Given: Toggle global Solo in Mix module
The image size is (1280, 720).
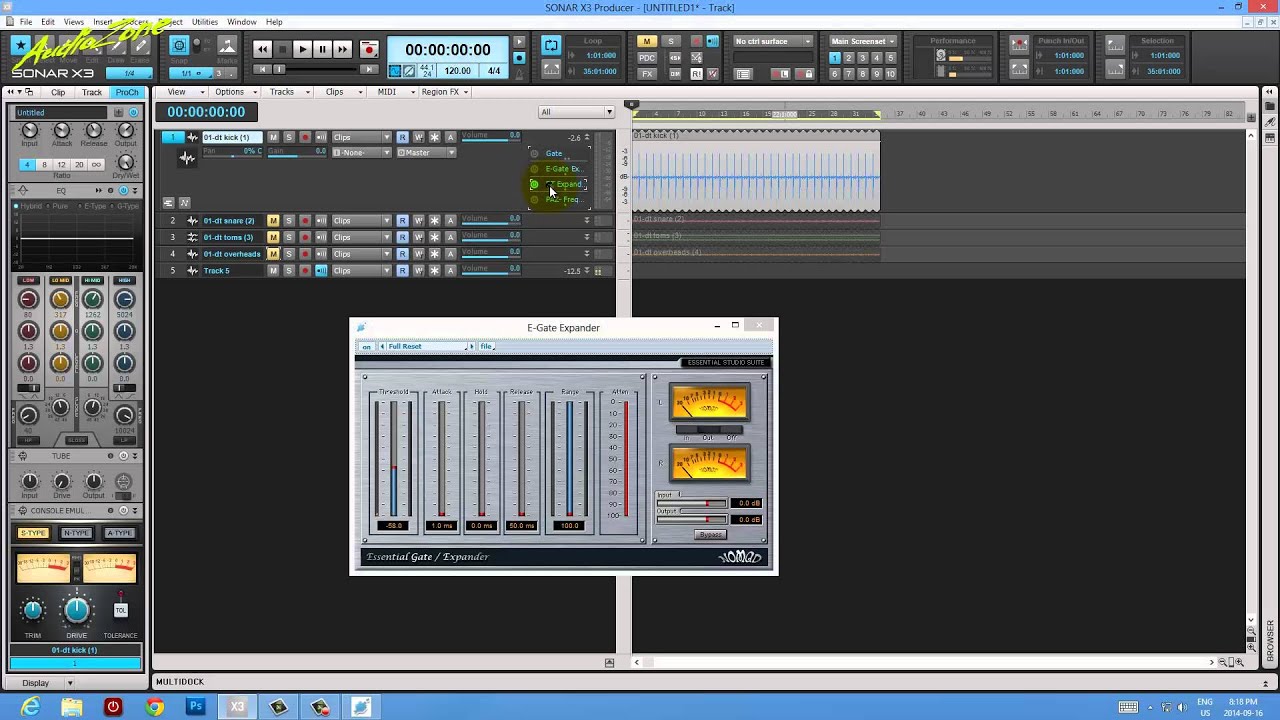Looking at the screenshot, I should click(x=671, y=41).
